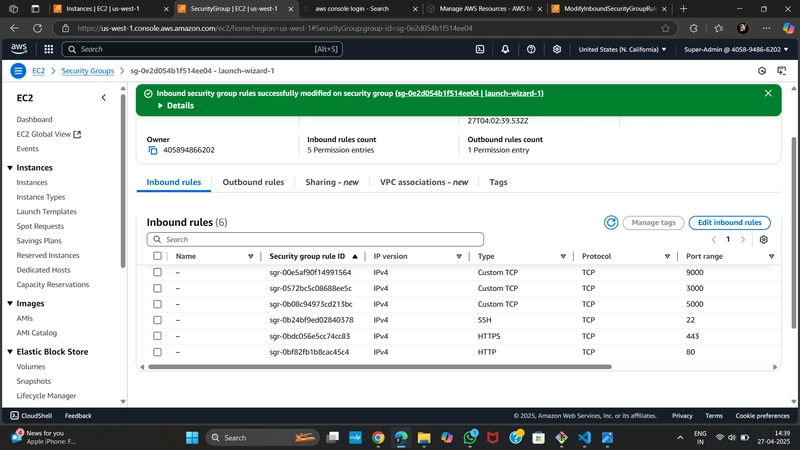
Task: Switch to VPC associations tab
Action: point(423,182)
